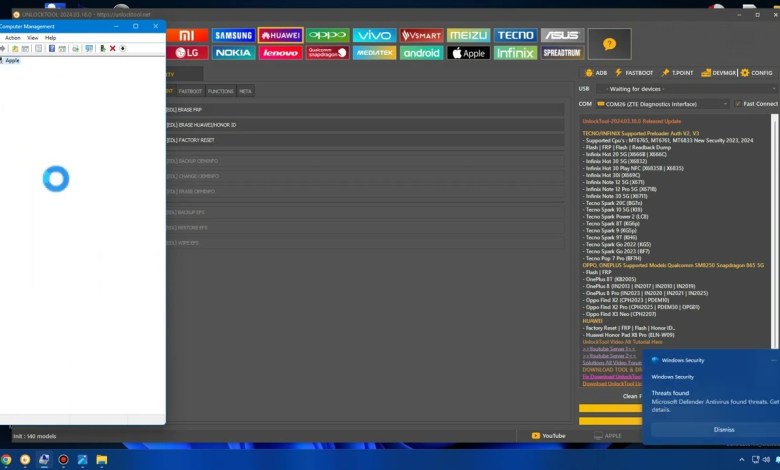
Task: Open DEVMGR device manager
Action: pyautogui.click(x=718, y=73)
